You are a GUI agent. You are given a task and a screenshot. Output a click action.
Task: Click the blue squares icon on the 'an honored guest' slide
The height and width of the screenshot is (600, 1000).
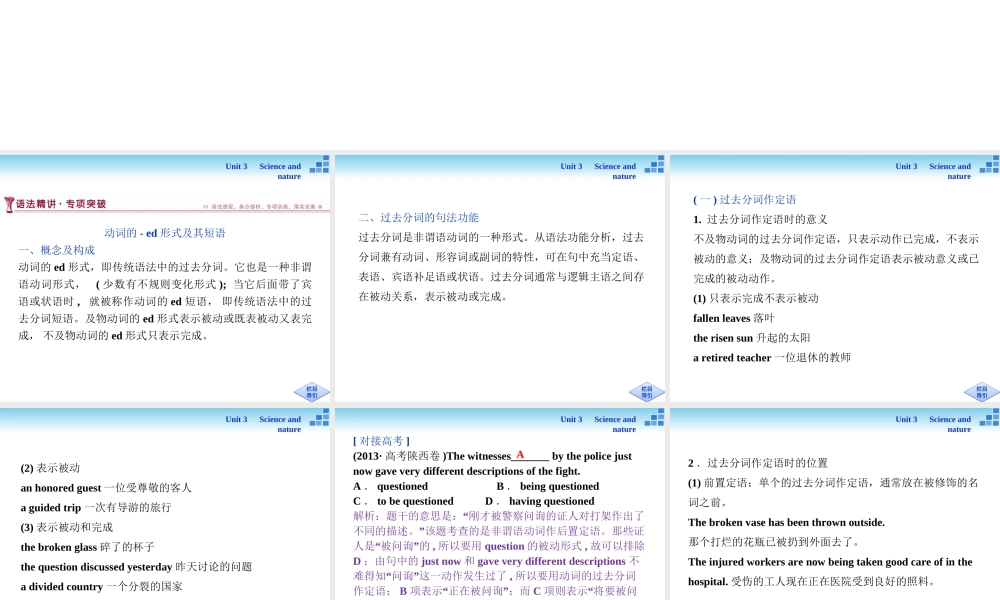[x=319, y=418]
